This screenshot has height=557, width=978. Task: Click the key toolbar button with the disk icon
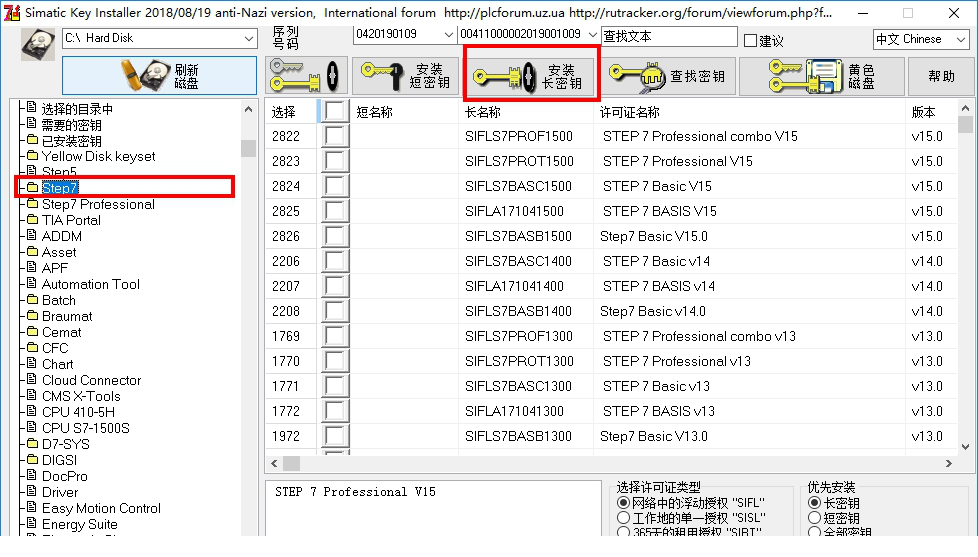pyautogui.click(x=306, y=76)
